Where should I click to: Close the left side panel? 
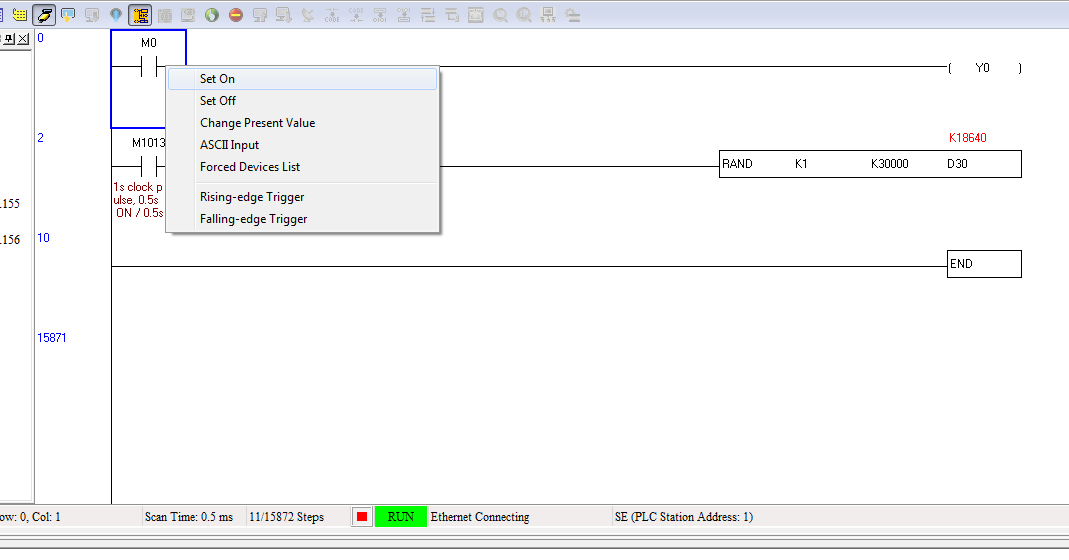tap(23, 38)
